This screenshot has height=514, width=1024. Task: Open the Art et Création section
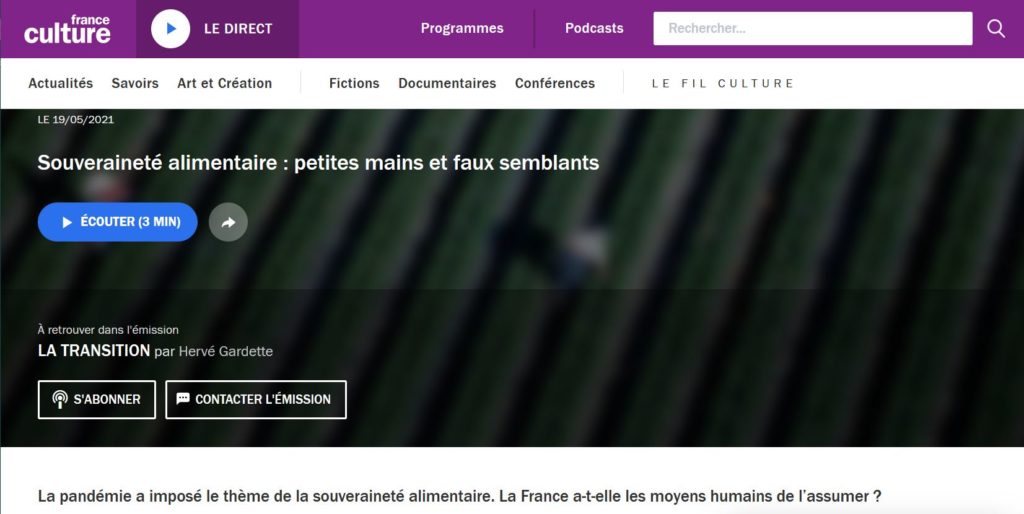224,83
